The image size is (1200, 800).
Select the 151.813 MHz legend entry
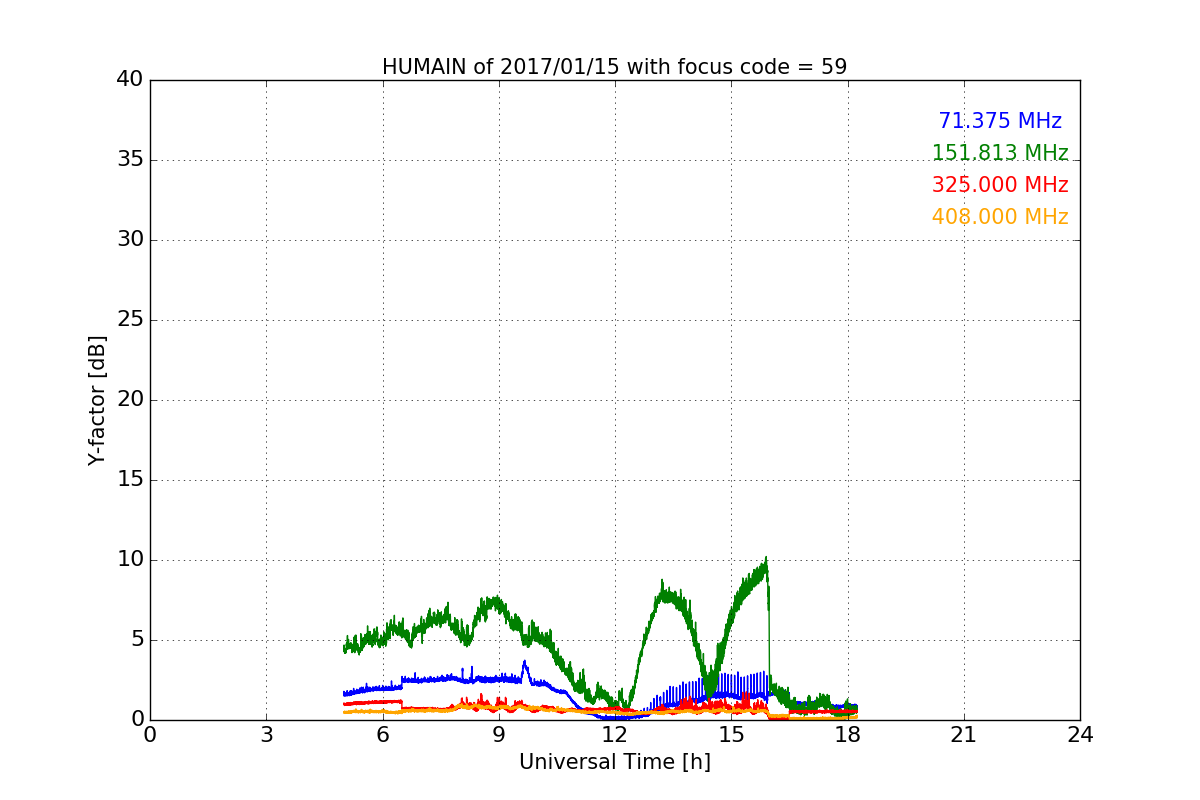[x=1000, y=153]
